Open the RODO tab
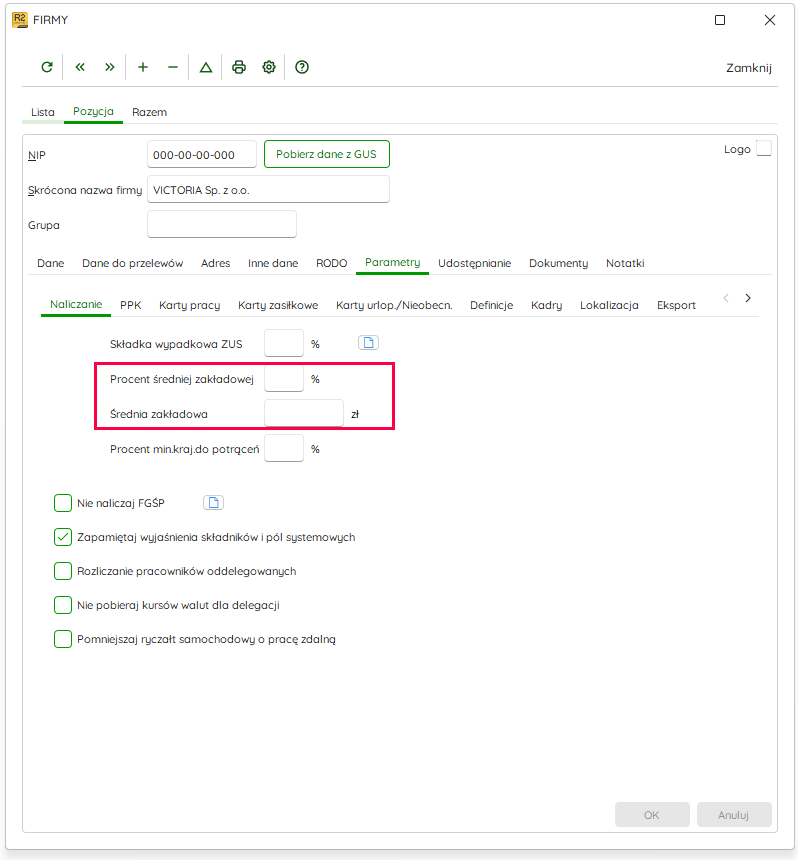The height and width of the screenshot is (860, 798). pyautogui.click(x=331, y=263)
